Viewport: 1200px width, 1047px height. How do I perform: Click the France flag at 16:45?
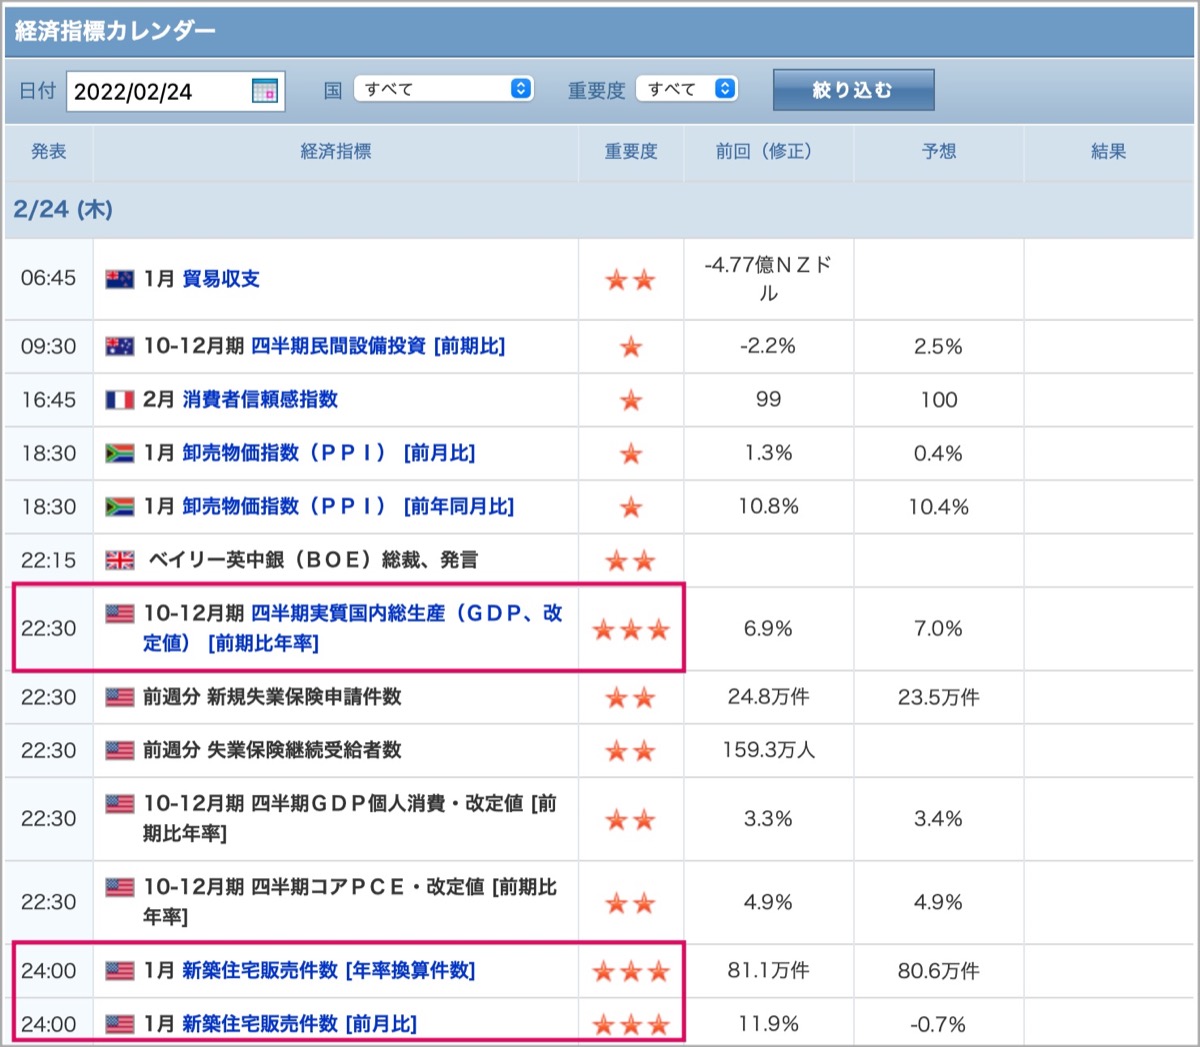120,400
